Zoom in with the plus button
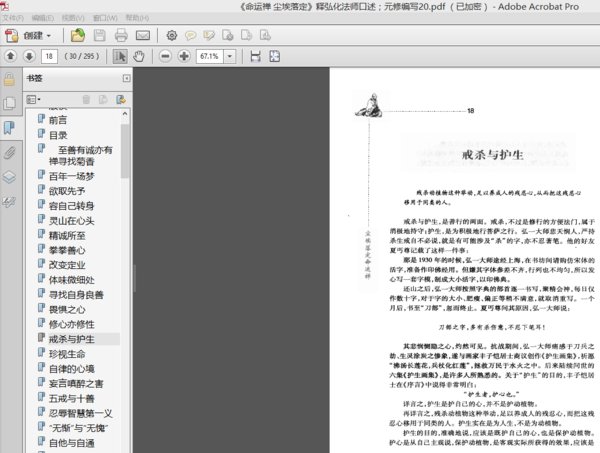Viewport: 600px width, 453px height. click(184, 56)
